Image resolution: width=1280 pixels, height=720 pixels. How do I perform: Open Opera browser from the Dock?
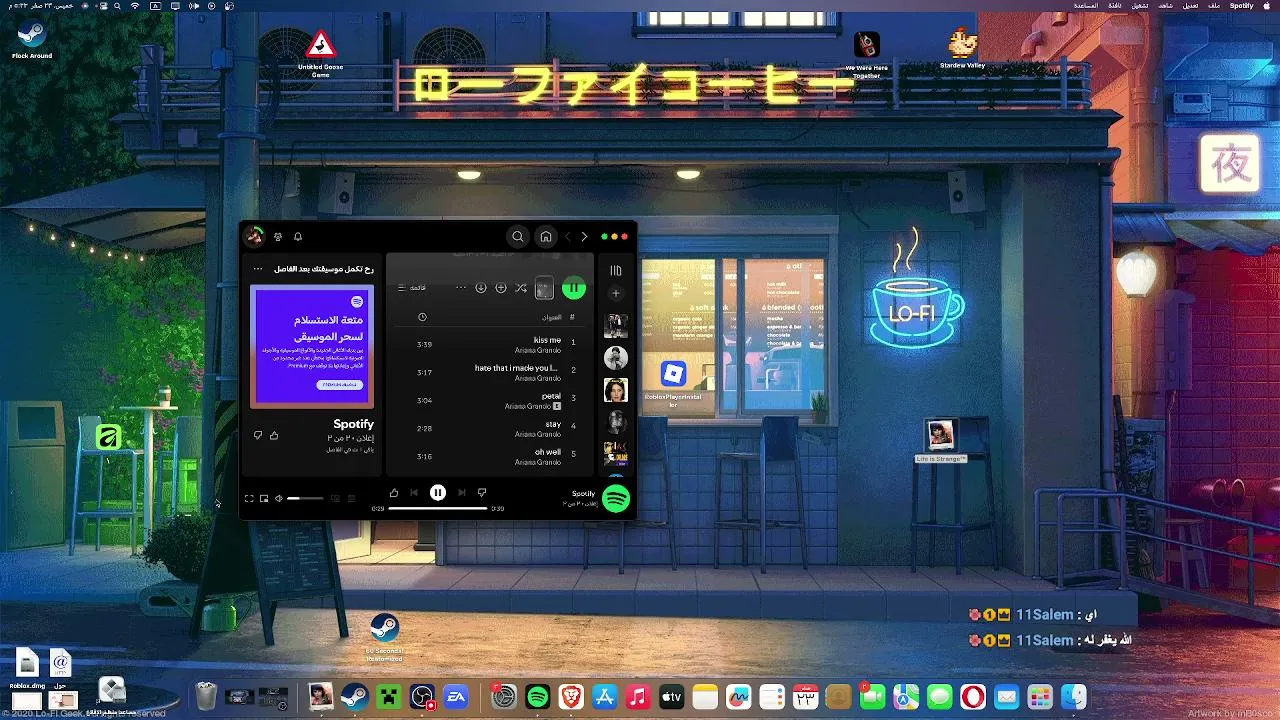[x=973, y=696]
